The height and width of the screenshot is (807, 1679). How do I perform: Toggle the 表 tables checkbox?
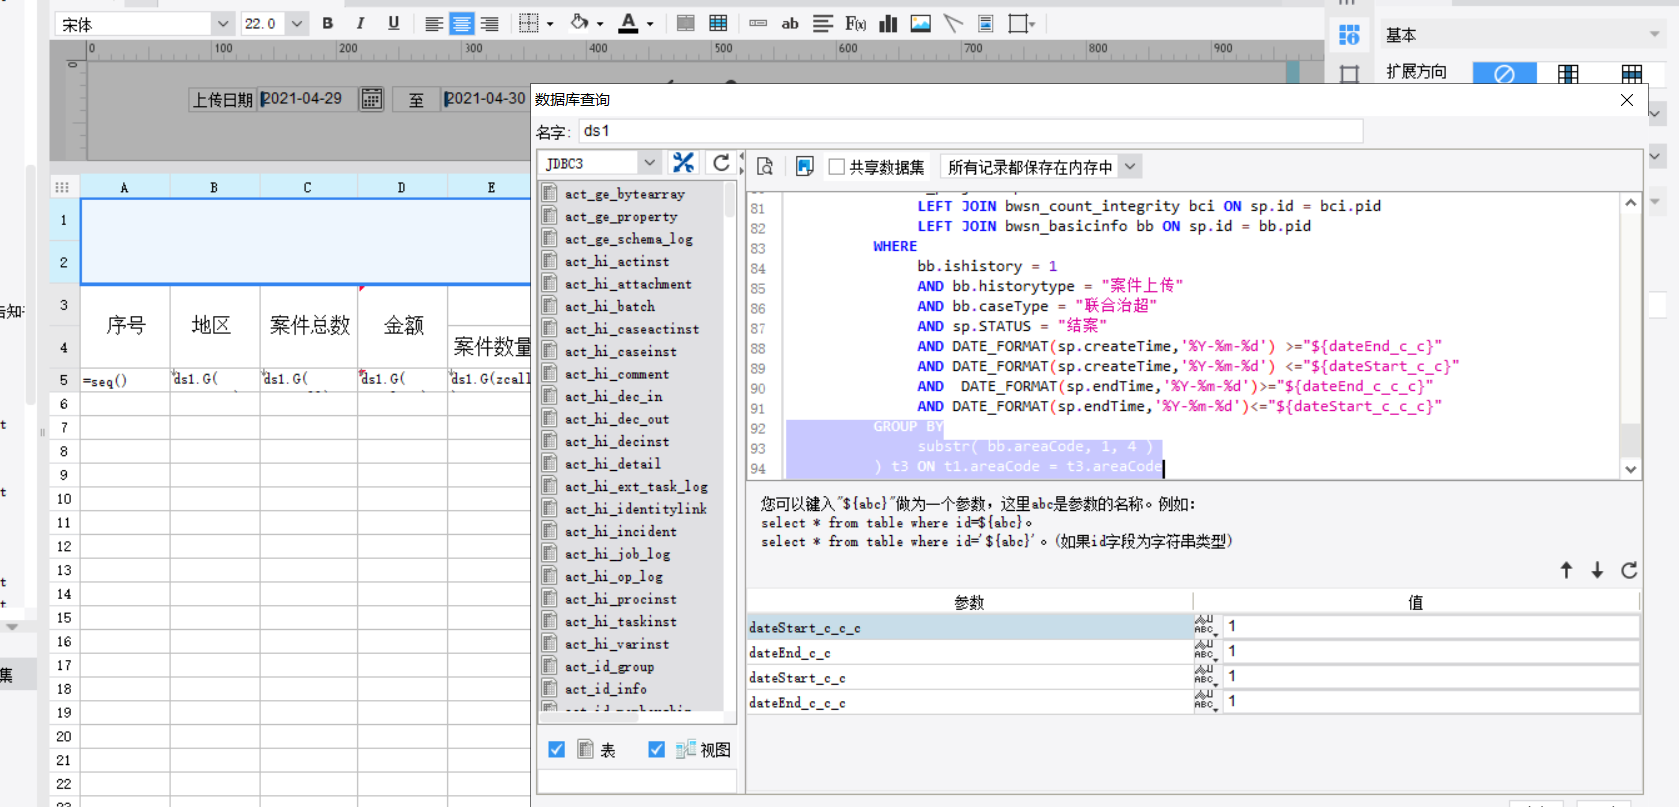click(x=557, y=749)
